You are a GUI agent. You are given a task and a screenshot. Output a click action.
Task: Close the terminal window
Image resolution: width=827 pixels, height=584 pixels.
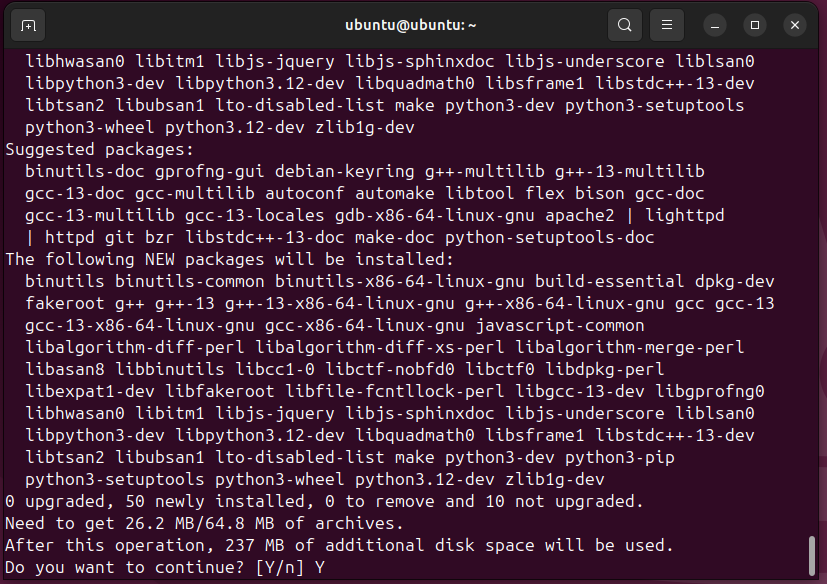tap(795, 25)
